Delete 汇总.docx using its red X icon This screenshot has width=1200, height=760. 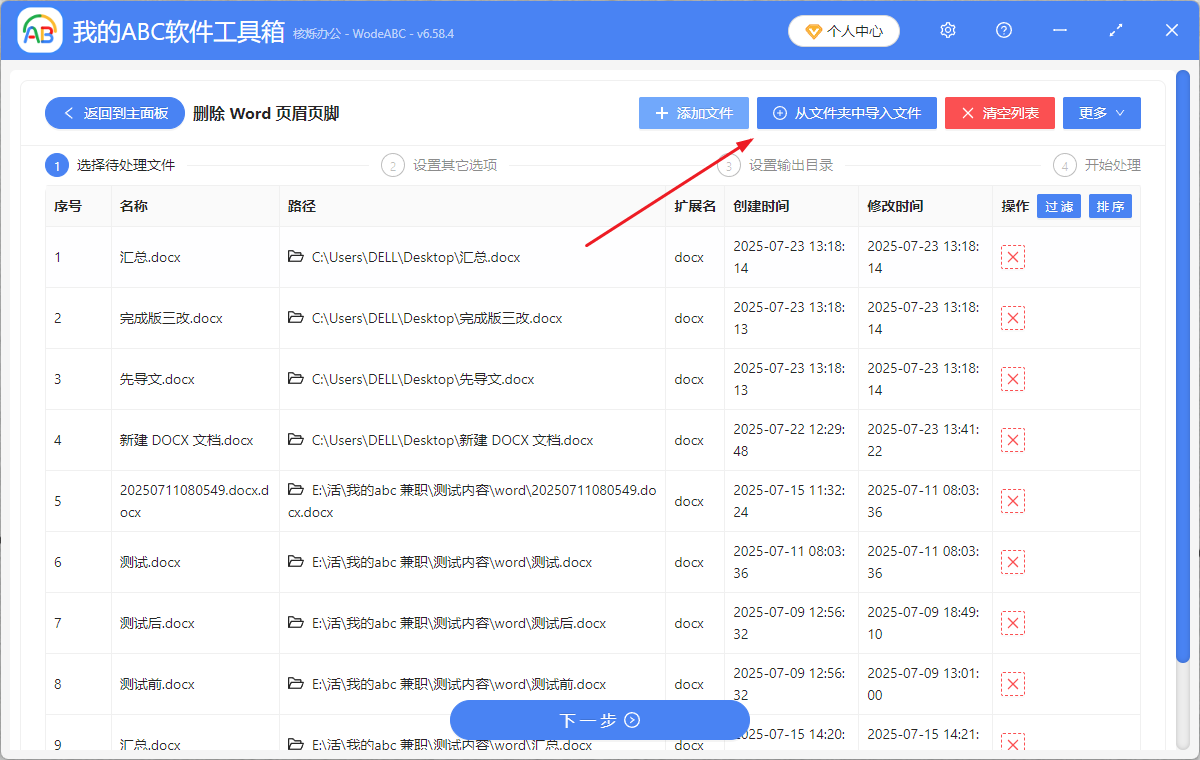click(x=1013, y=257)
